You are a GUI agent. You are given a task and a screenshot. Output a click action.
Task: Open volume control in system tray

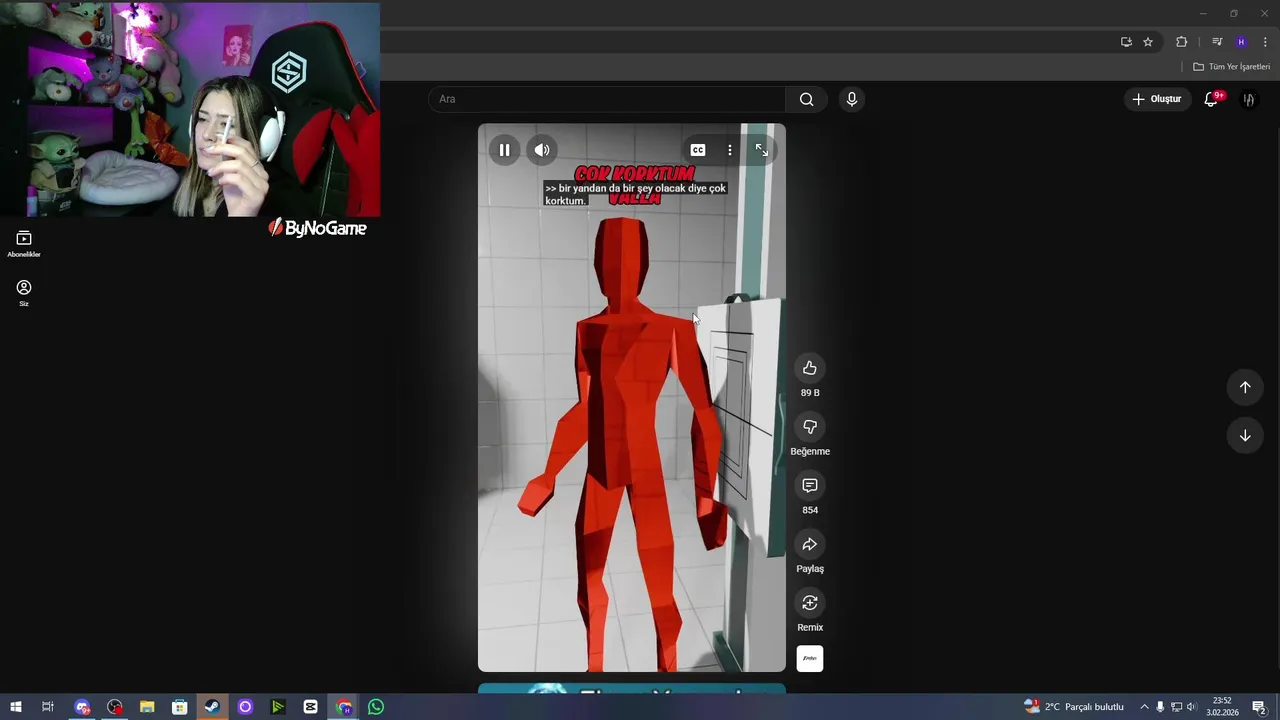point(1191,707)
